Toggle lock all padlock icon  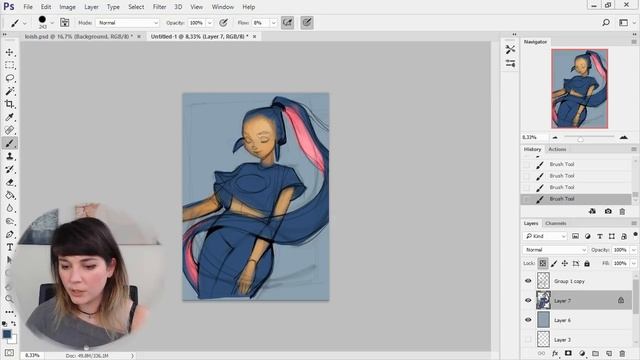(587, 264)
